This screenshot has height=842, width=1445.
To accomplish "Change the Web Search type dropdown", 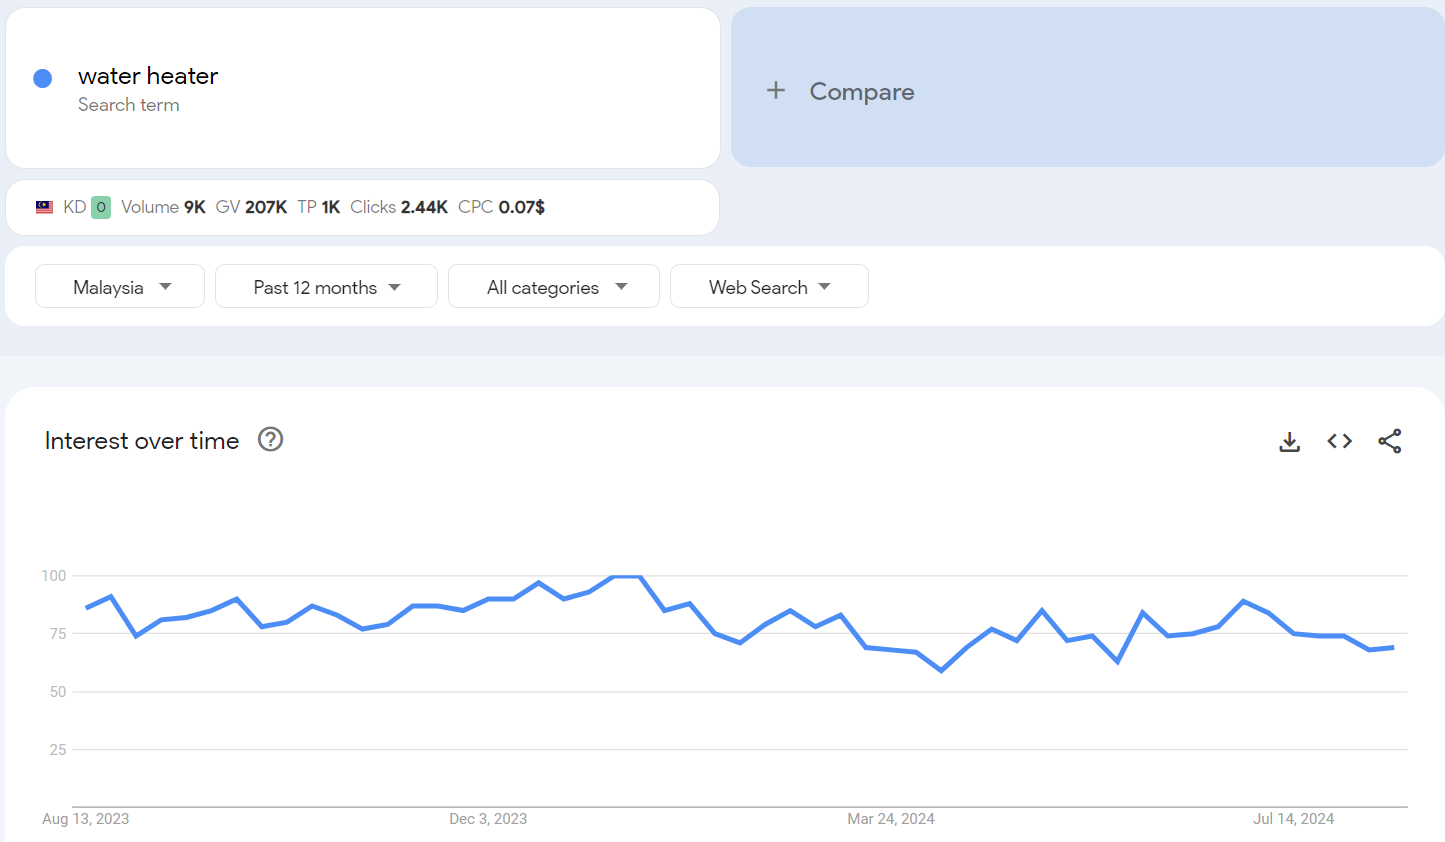I will coord(769,287).
